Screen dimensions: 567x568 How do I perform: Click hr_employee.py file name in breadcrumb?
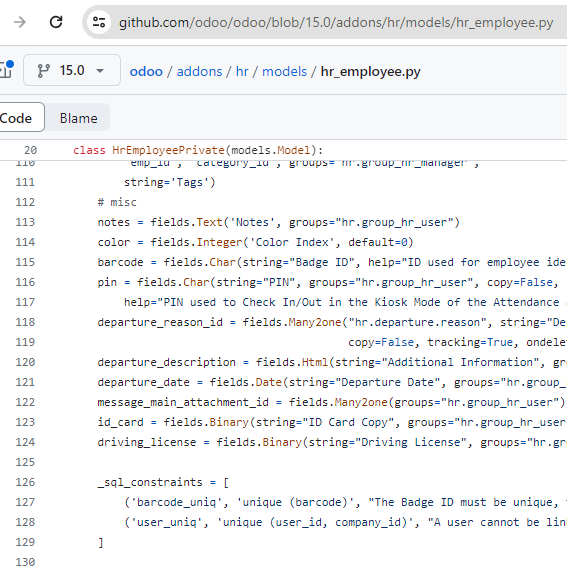[371, 71]
